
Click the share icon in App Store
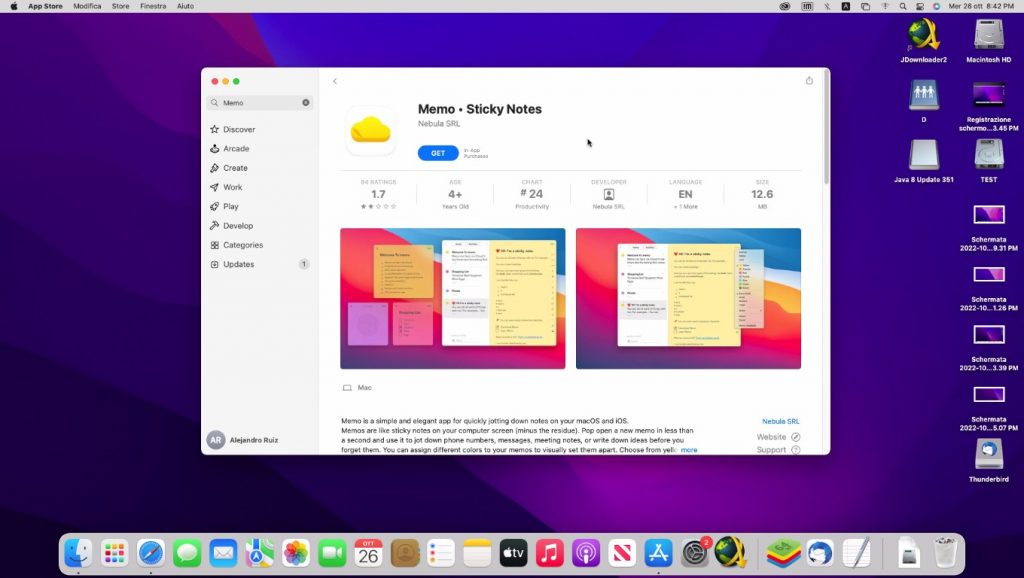[x=809, y=81]
